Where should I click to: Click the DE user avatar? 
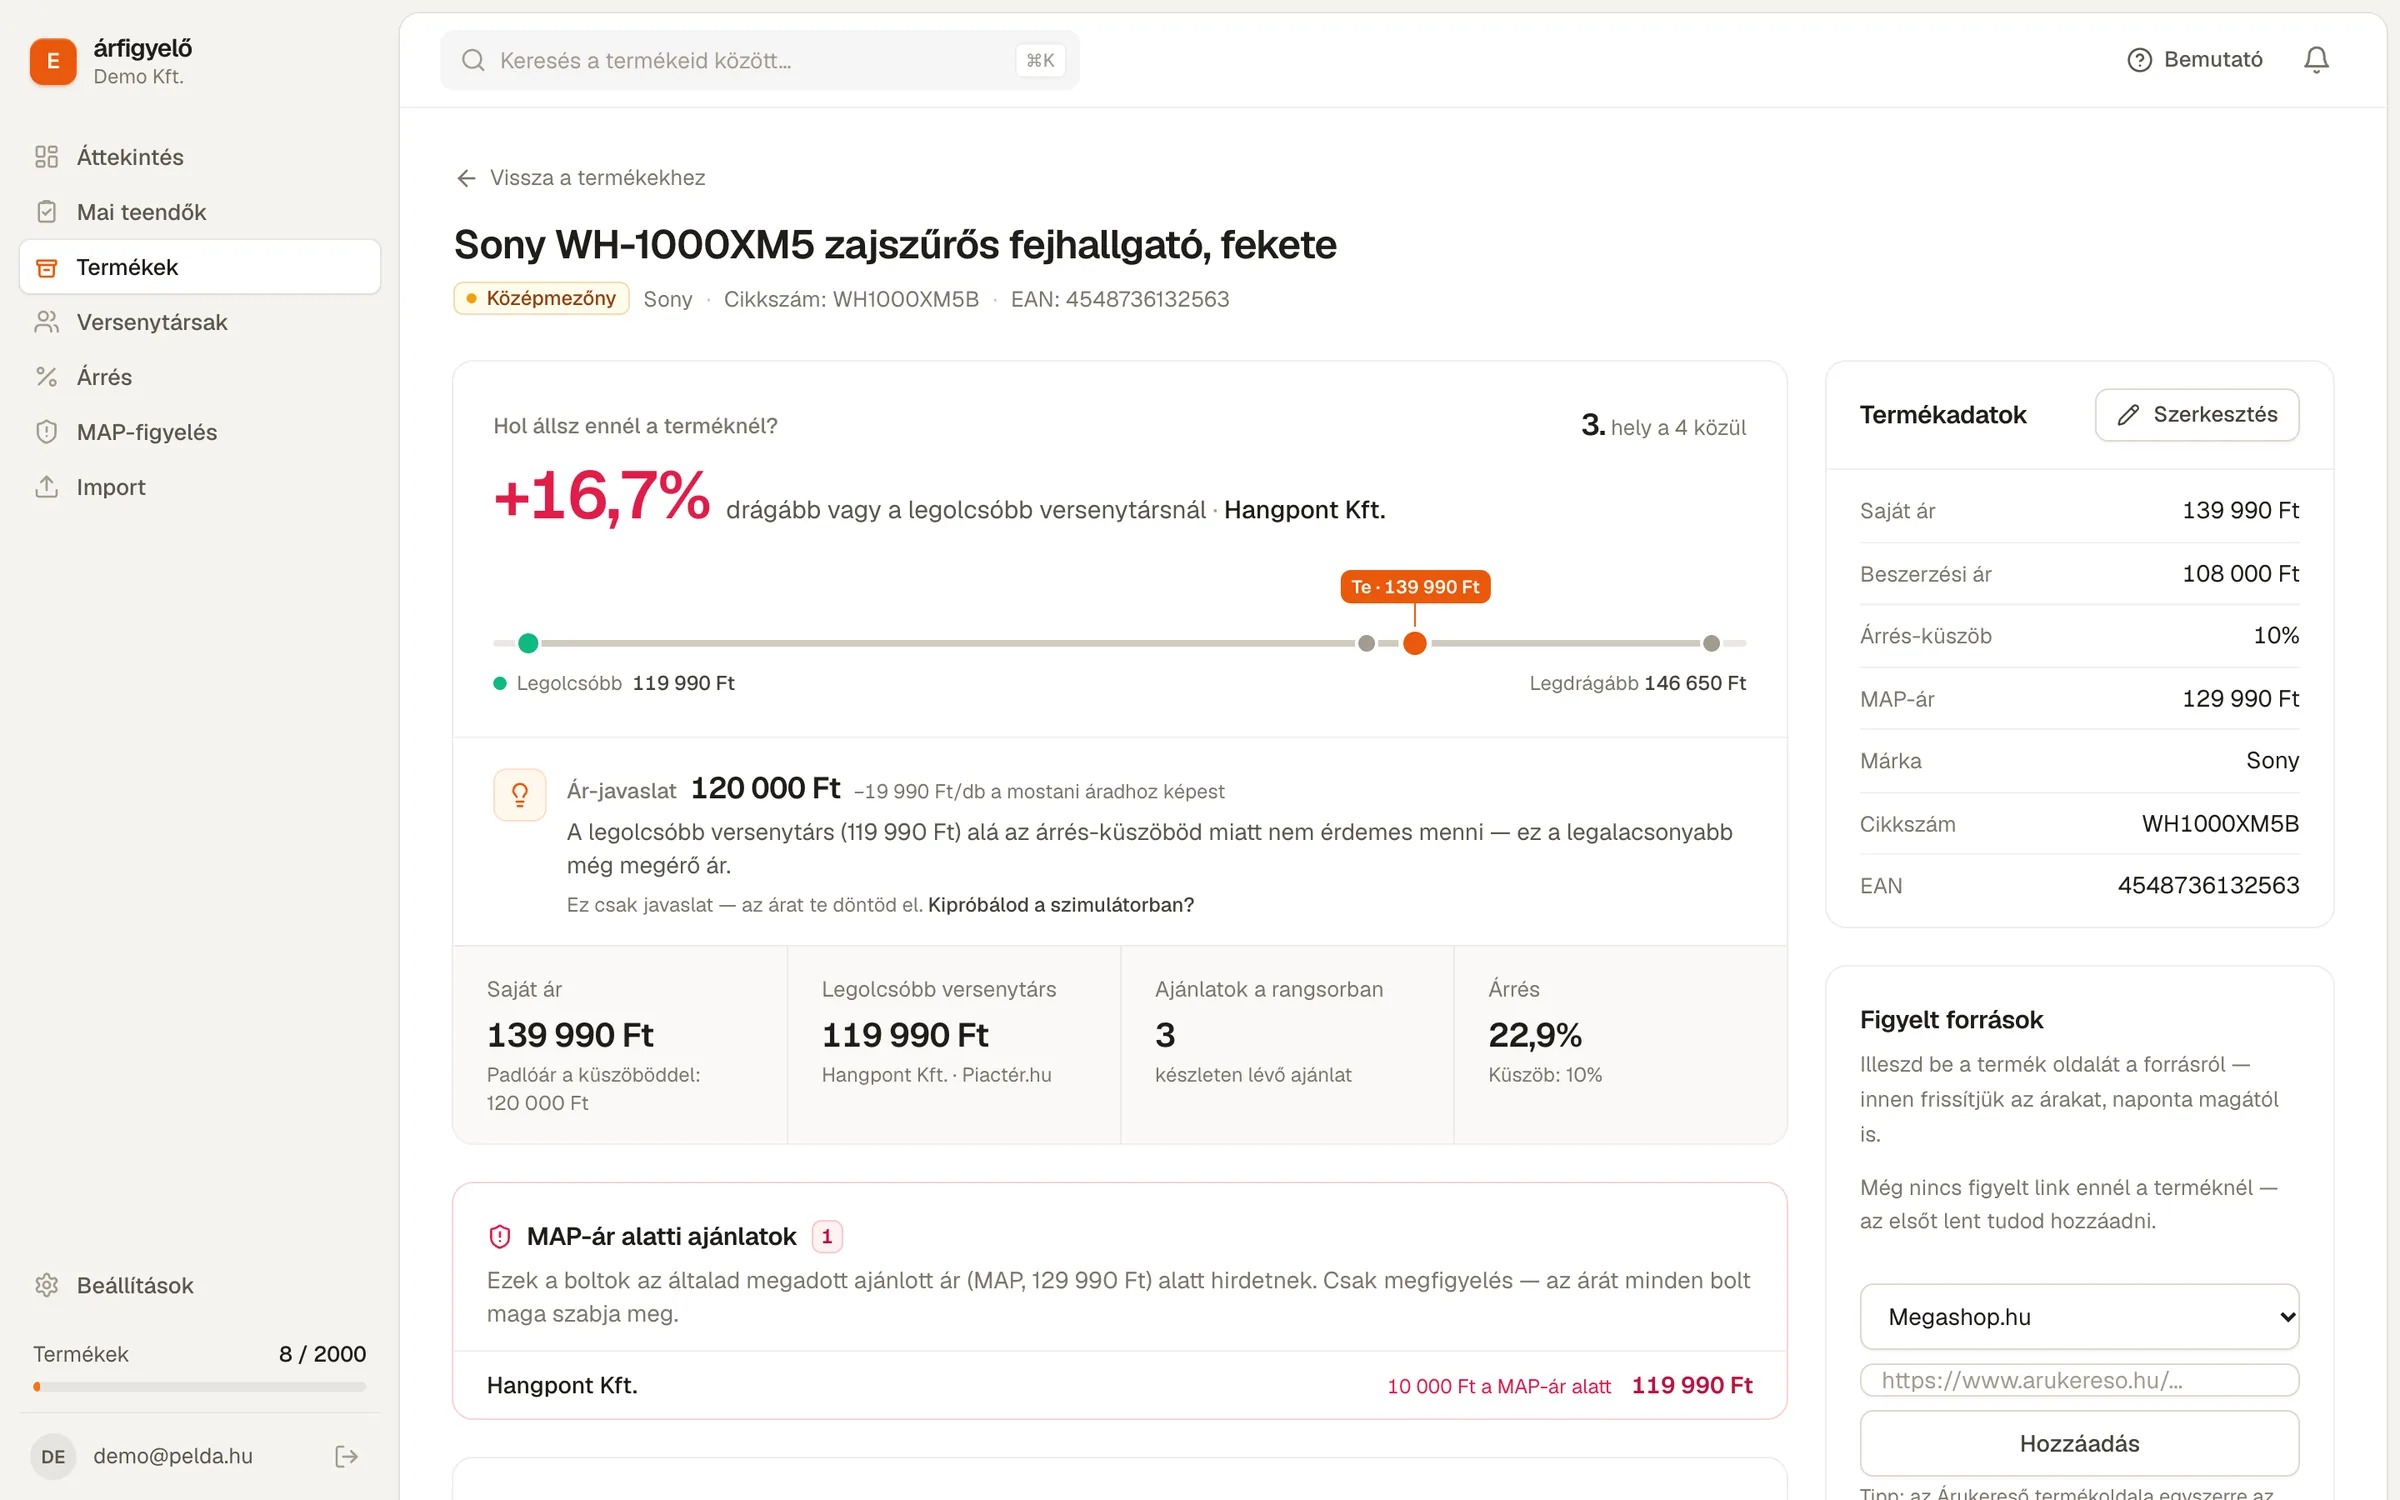53,1456
